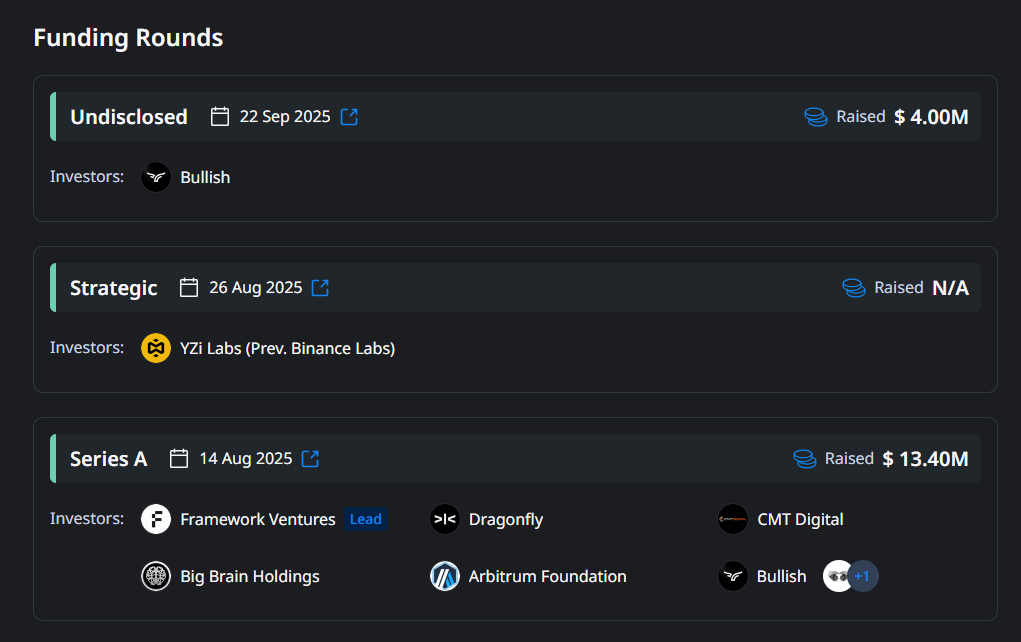This screenshot has height=642, width=1021.
Task: Click the $ 13.40M raised amount
Action: click(925, 459)
